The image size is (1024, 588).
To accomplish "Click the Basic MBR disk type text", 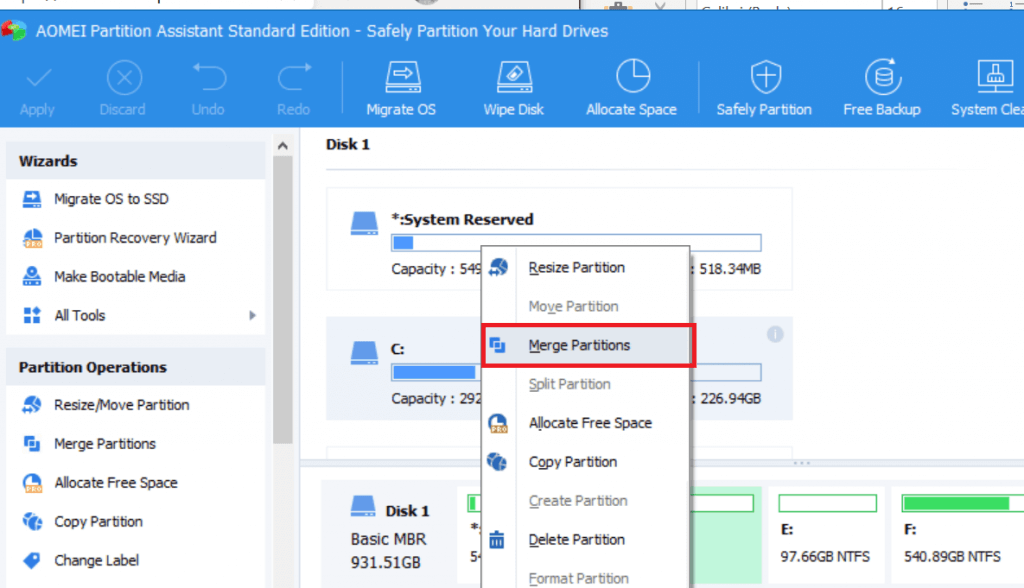I will pos(389,539).
